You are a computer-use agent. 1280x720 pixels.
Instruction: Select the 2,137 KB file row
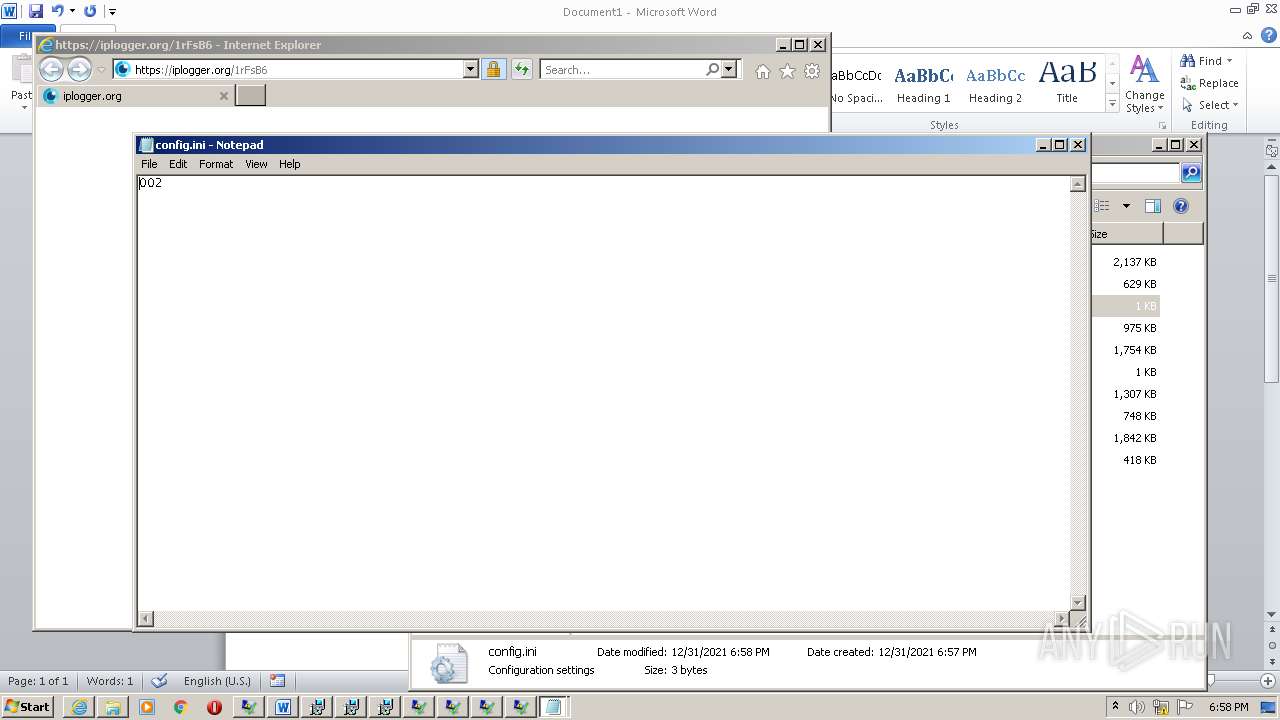pos(1125,262)
